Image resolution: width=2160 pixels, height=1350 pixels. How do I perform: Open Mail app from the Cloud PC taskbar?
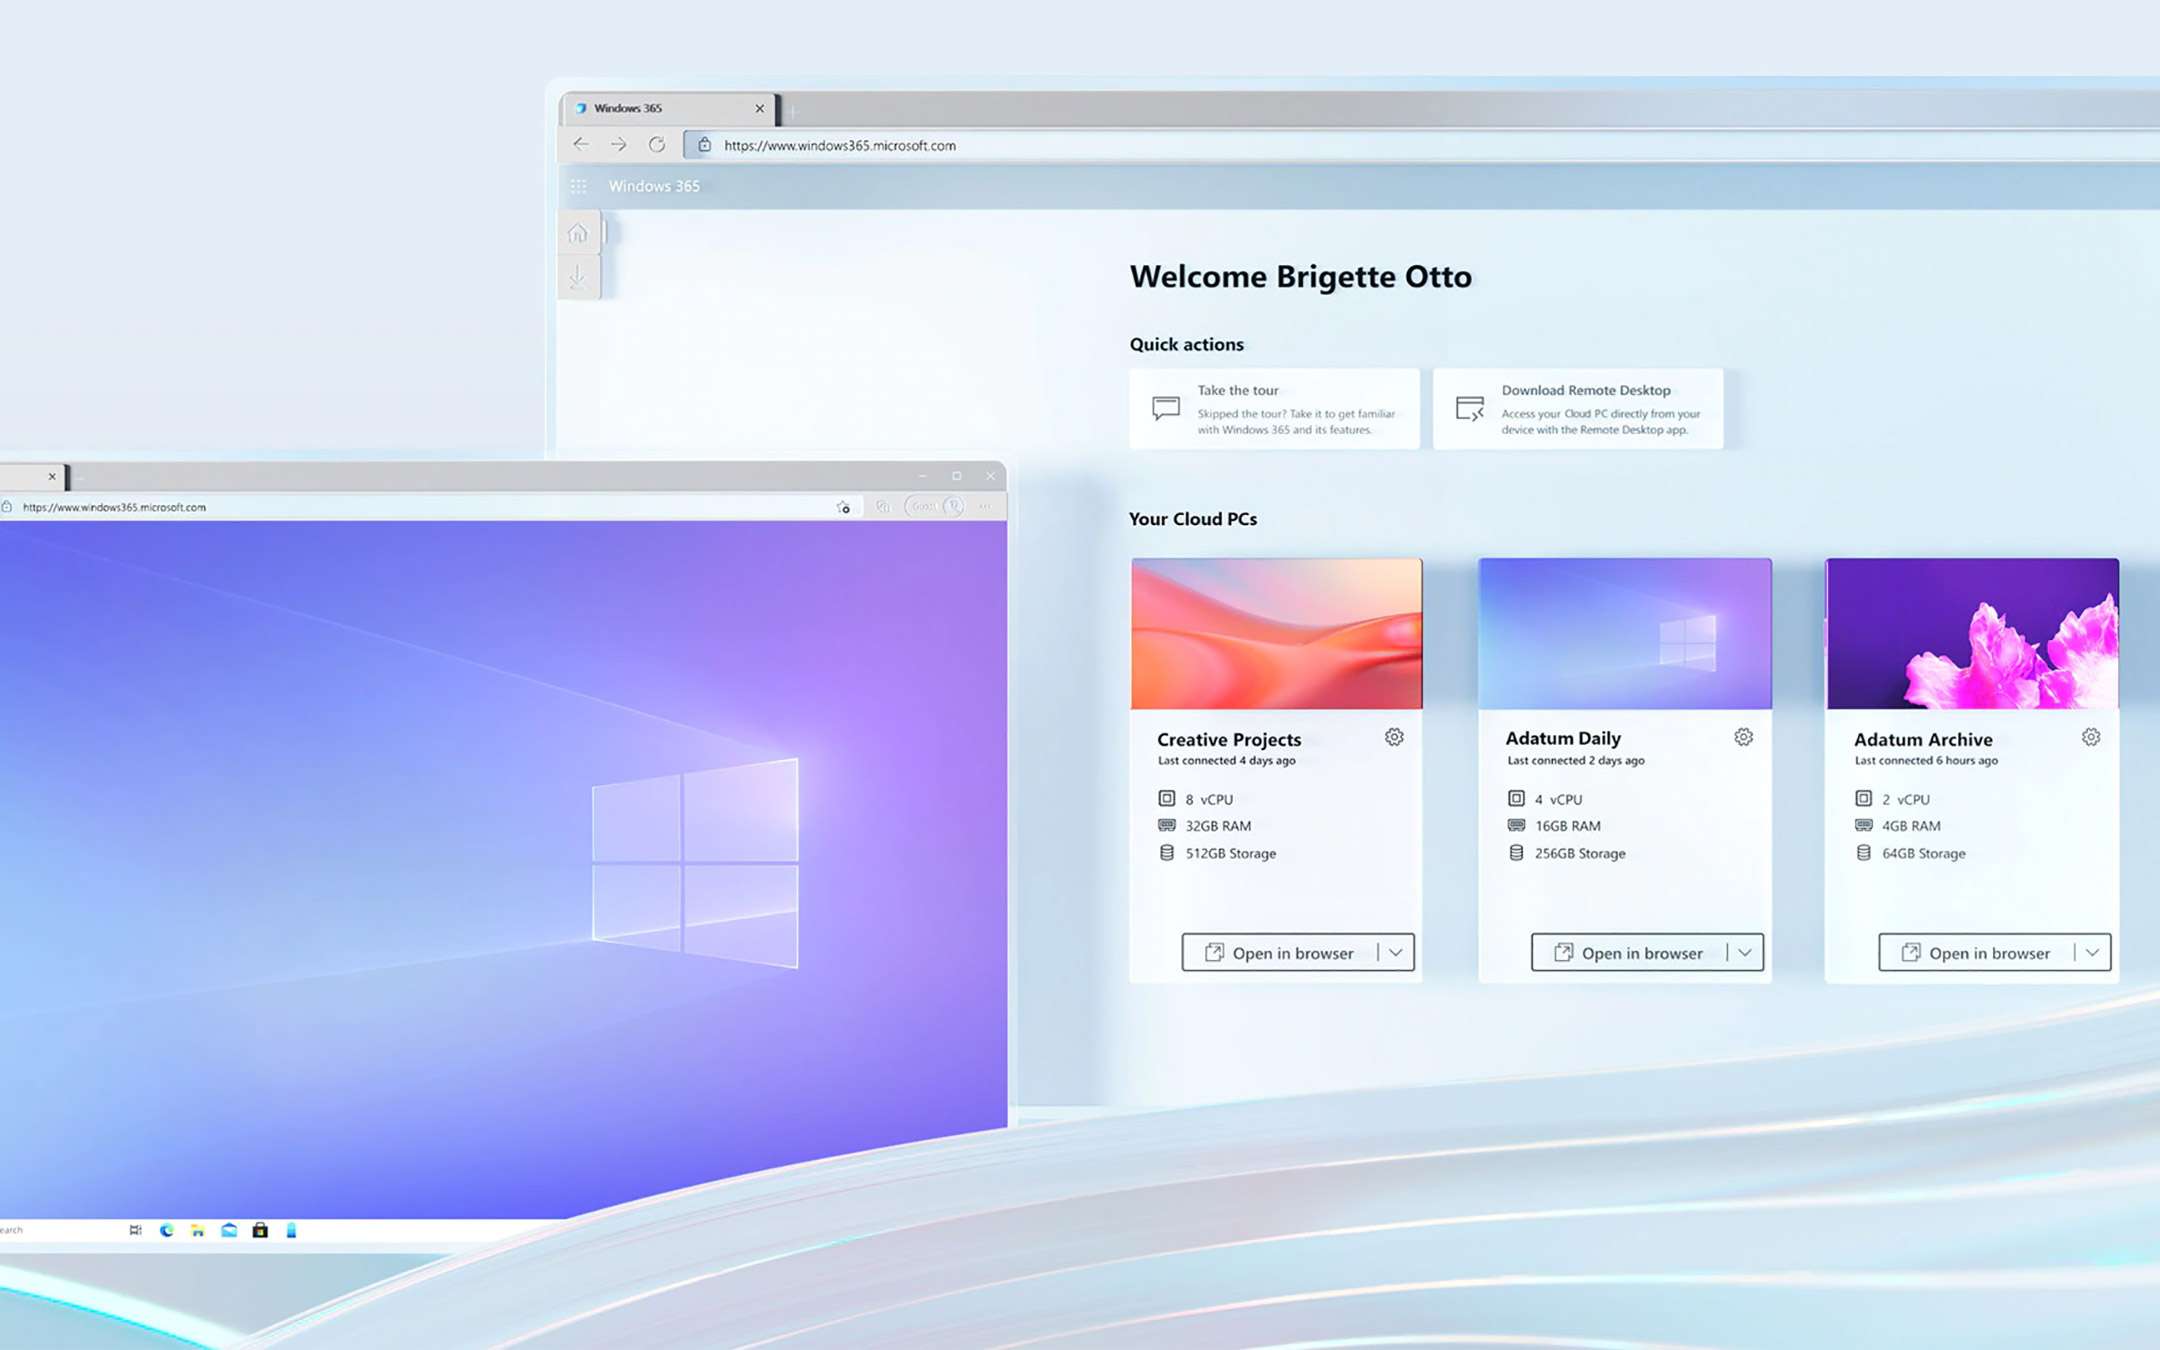[x=229, y=1230]
